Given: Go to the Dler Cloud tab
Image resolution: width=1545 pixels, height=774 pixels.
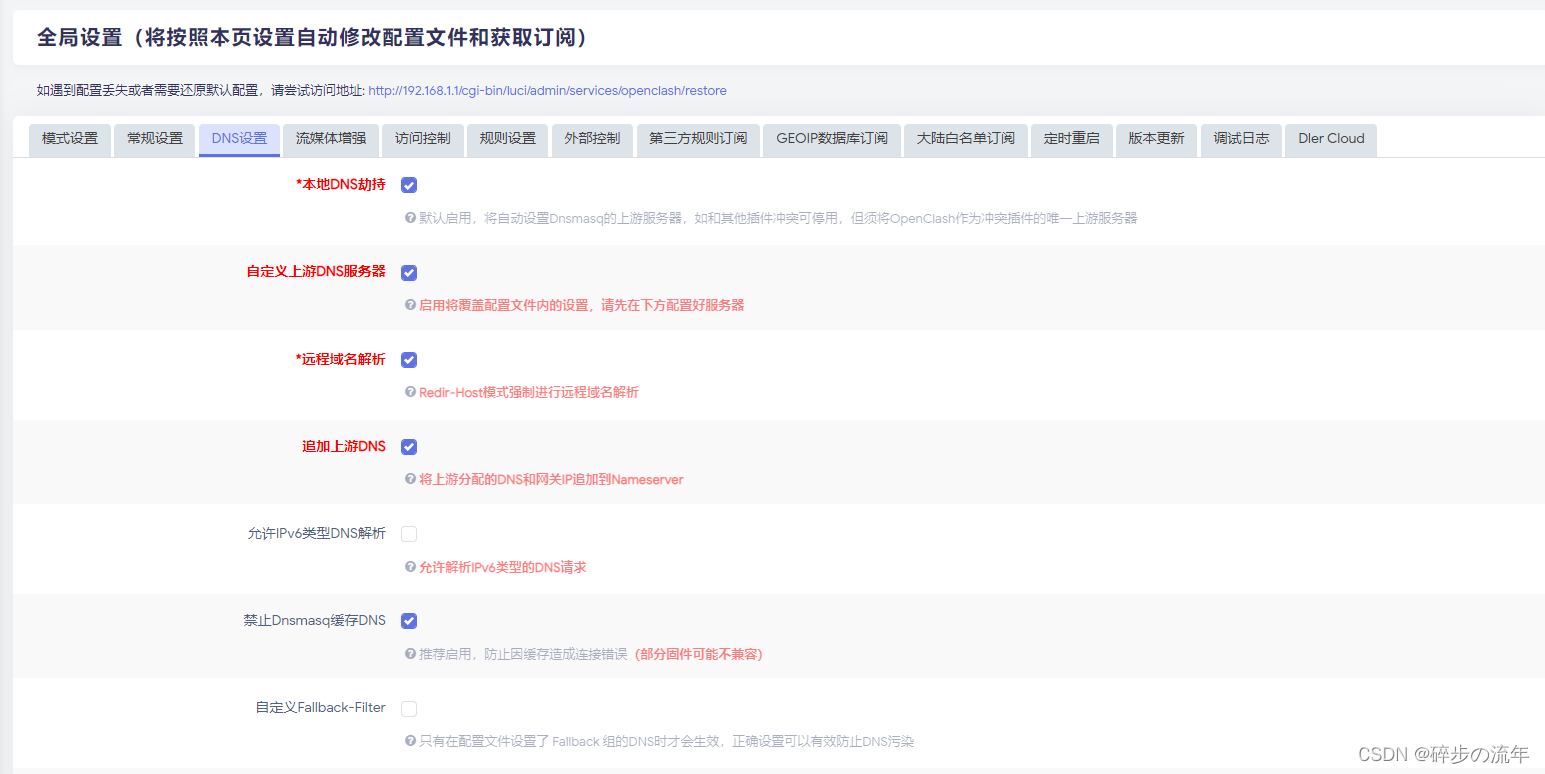Looking at the screenshot, I should pyautogui.click(x=1331, y=139).
